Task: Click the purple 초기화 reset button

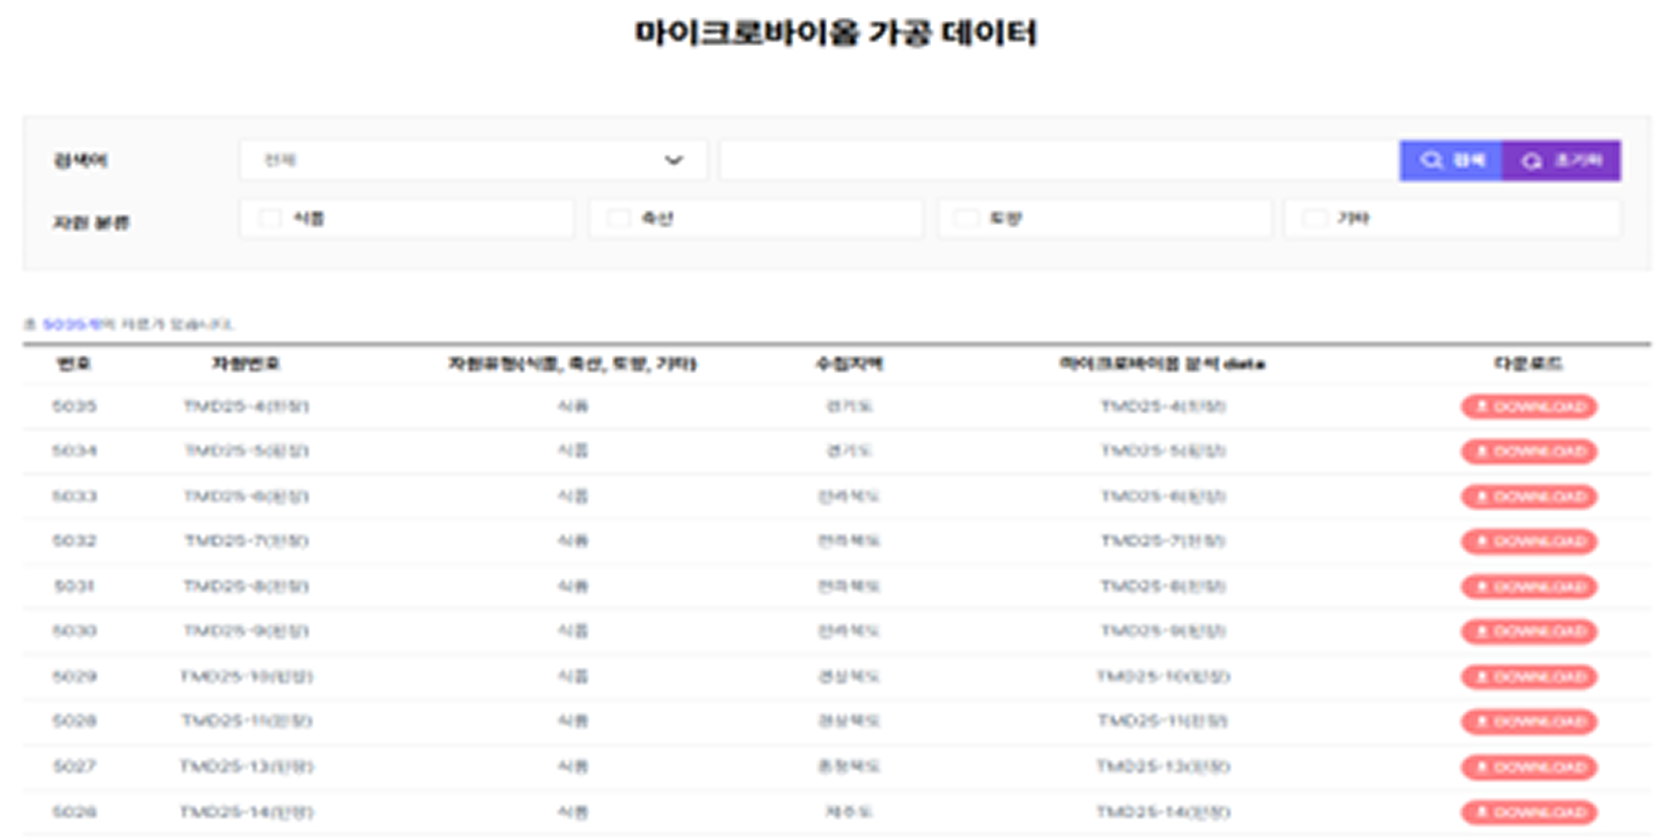Action: tap(1561, 160)
